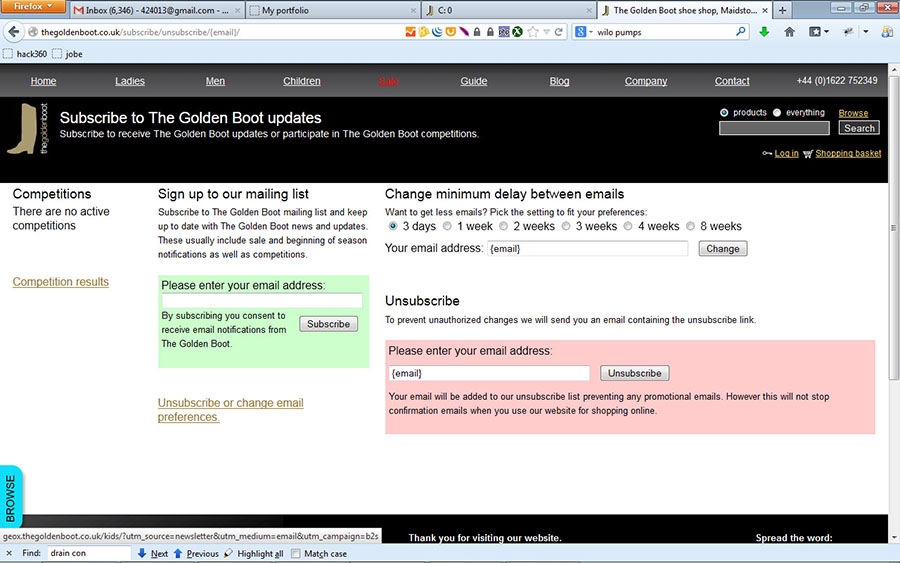Go back one page
The width and height of the screenshot is (900, 563).
14,32
